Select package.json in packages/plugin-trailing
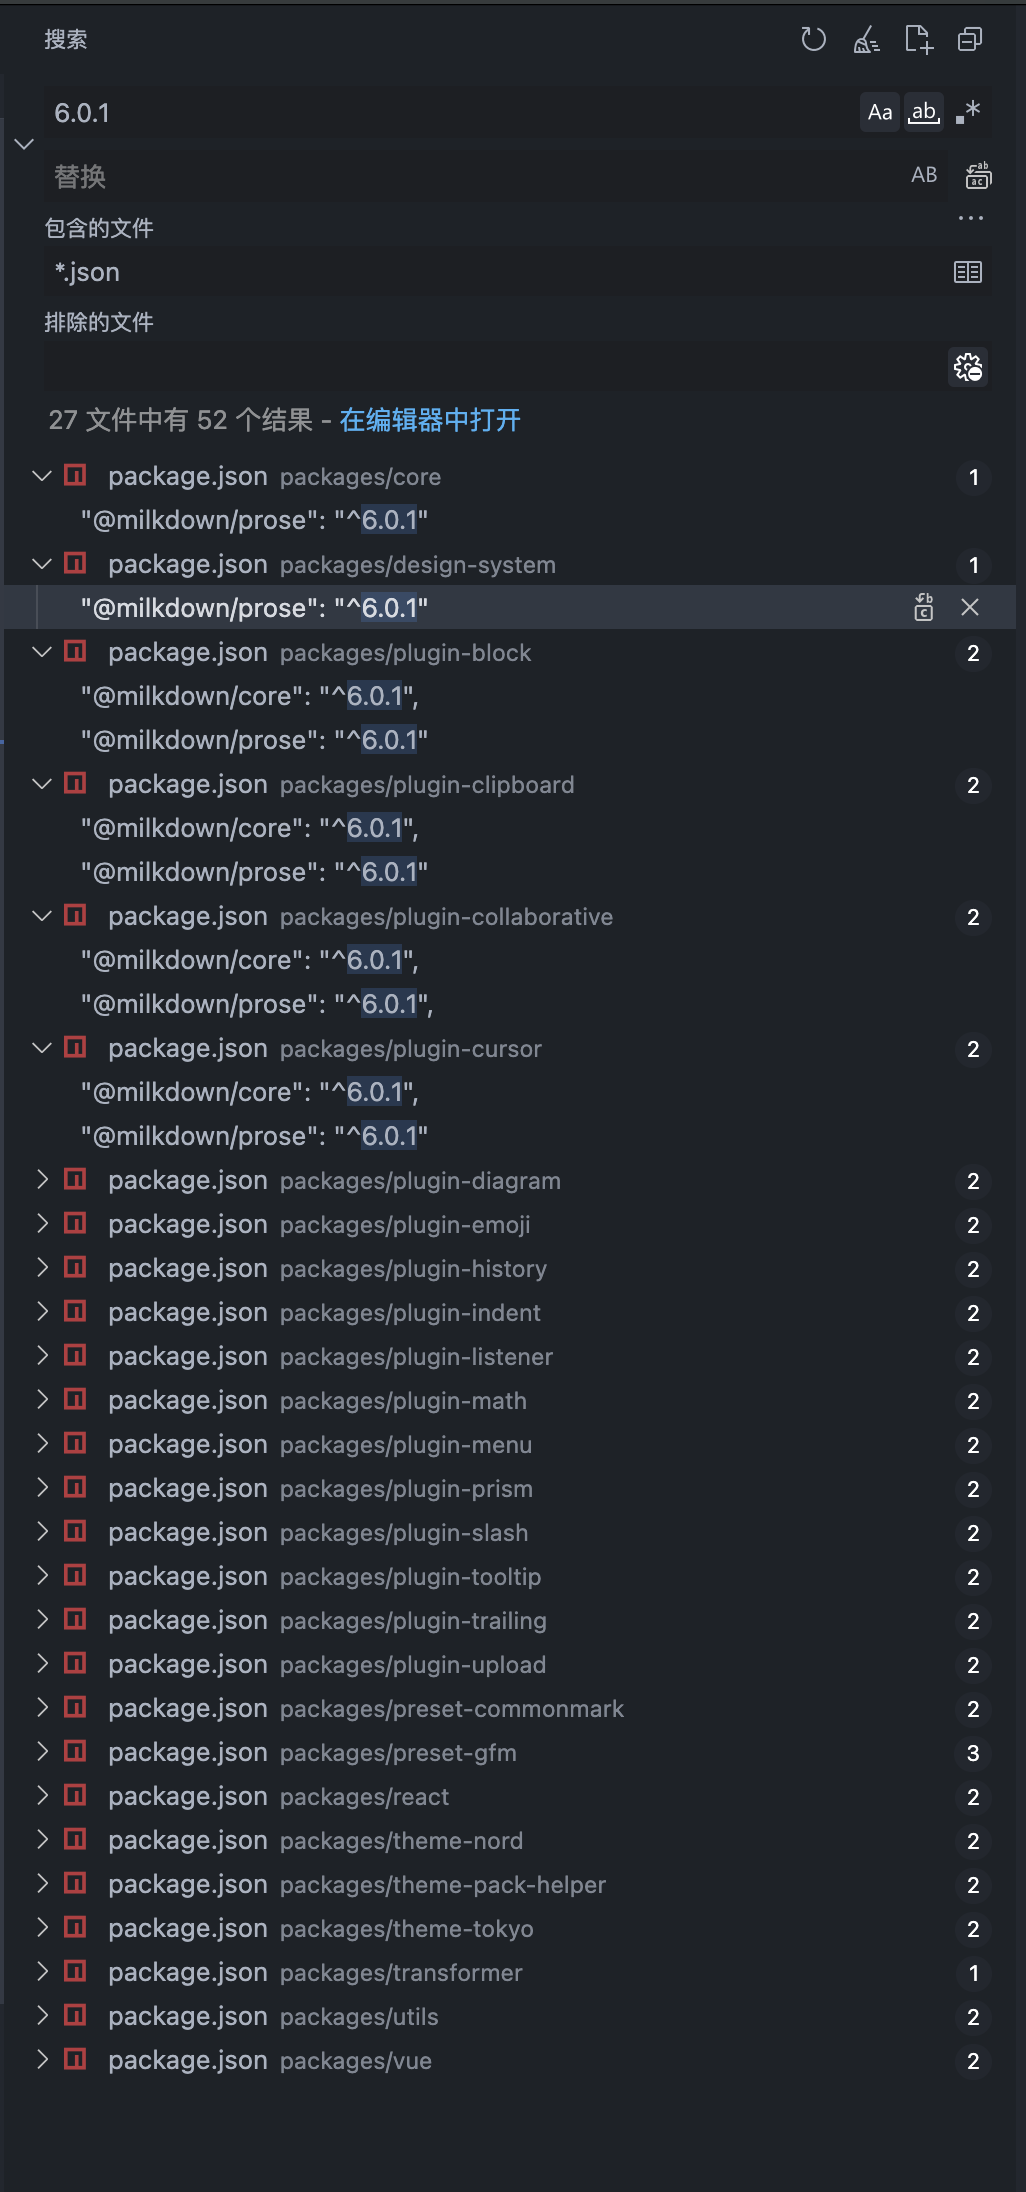Viewport: 1026px width, 2192px height. coord(510,1620)
